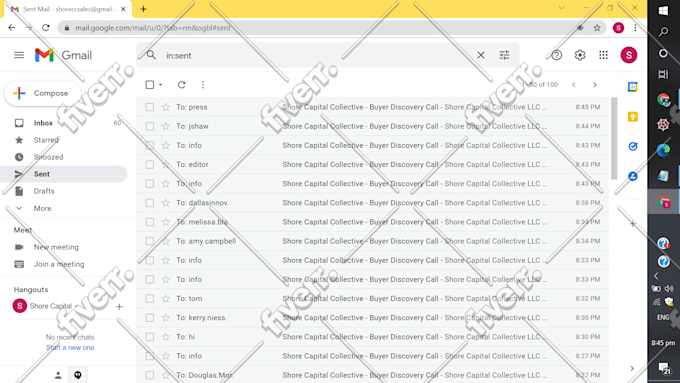Star the email To: tom
Viewport: 680px width, 383px height.
click(x=166, y=298)
